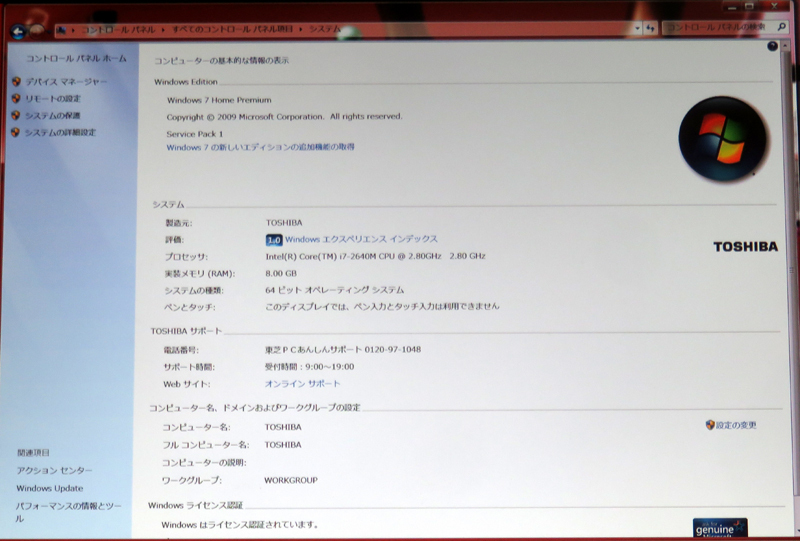This screenshot has width=800, height=541.
Task: Click the genuine Microsoft badge
Action: [720, 528]
